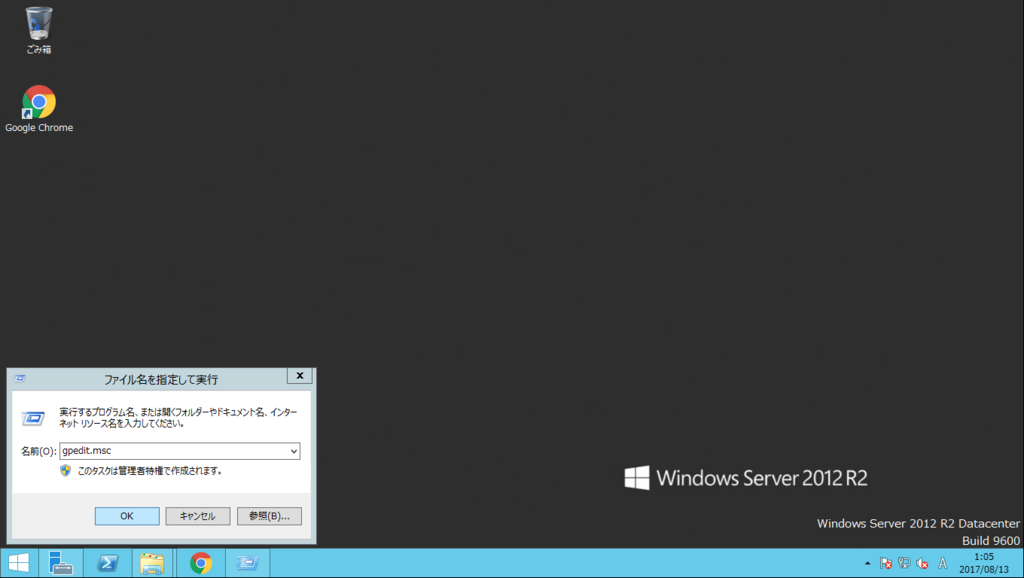
Task: Open the clock and date display
Action: [x=984, y=563]
